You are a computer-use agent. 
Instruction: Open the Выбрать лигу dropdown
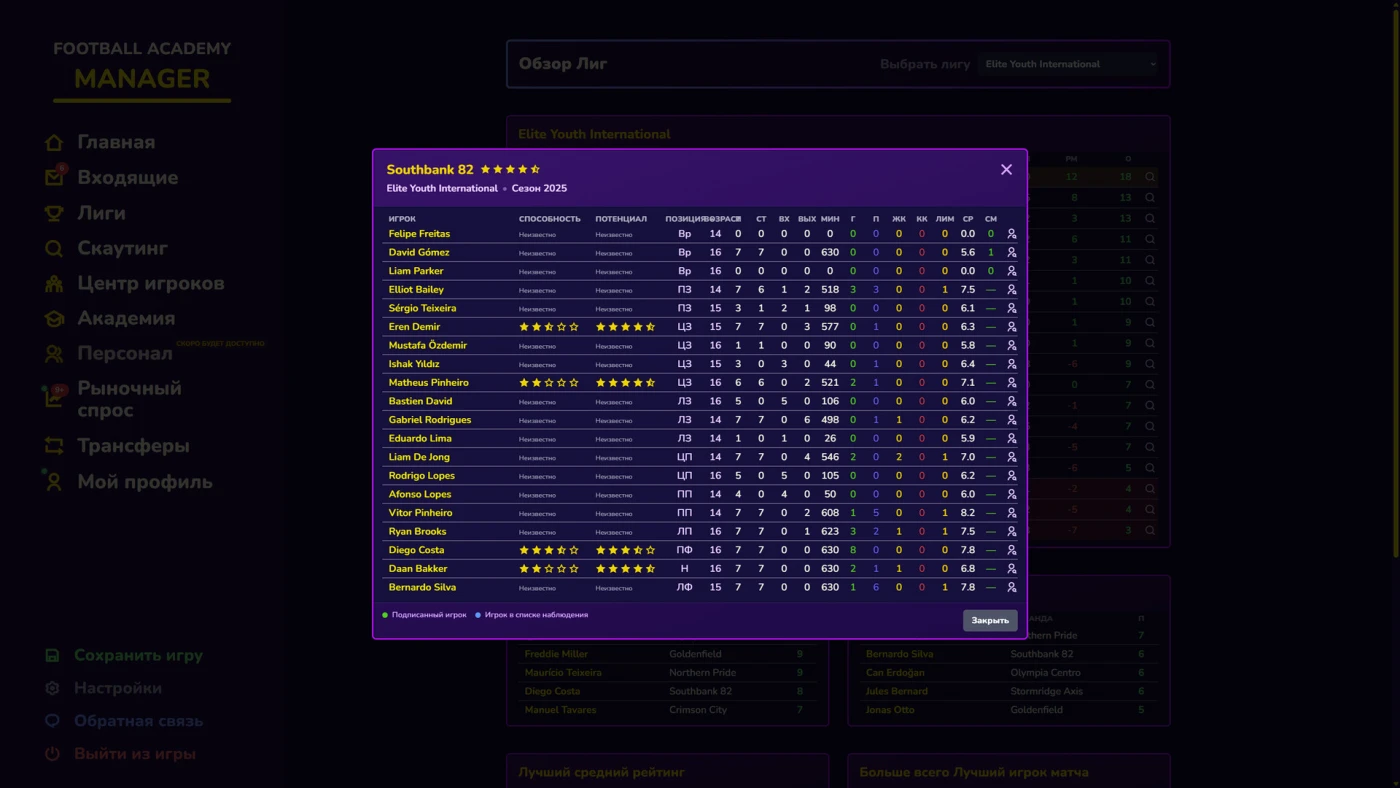coord(1069,64)
